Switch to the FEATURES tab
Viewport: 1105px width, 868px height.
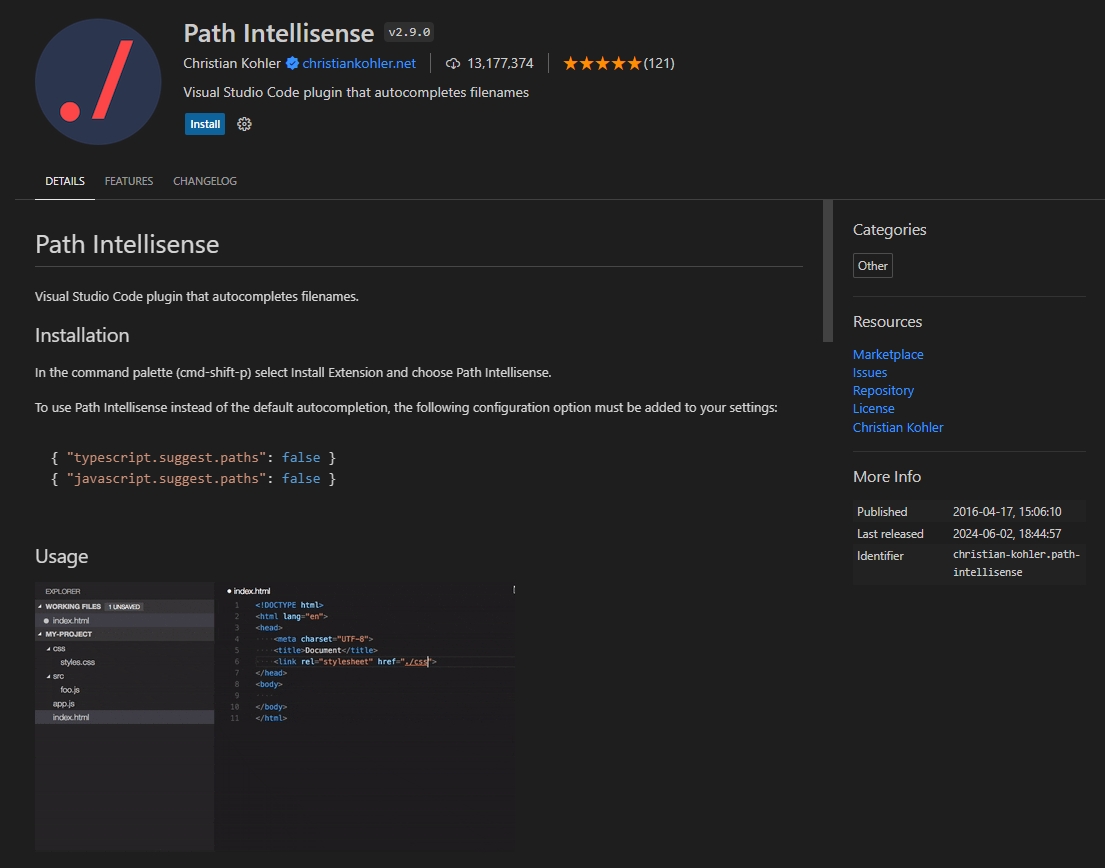tap(129, 181)
